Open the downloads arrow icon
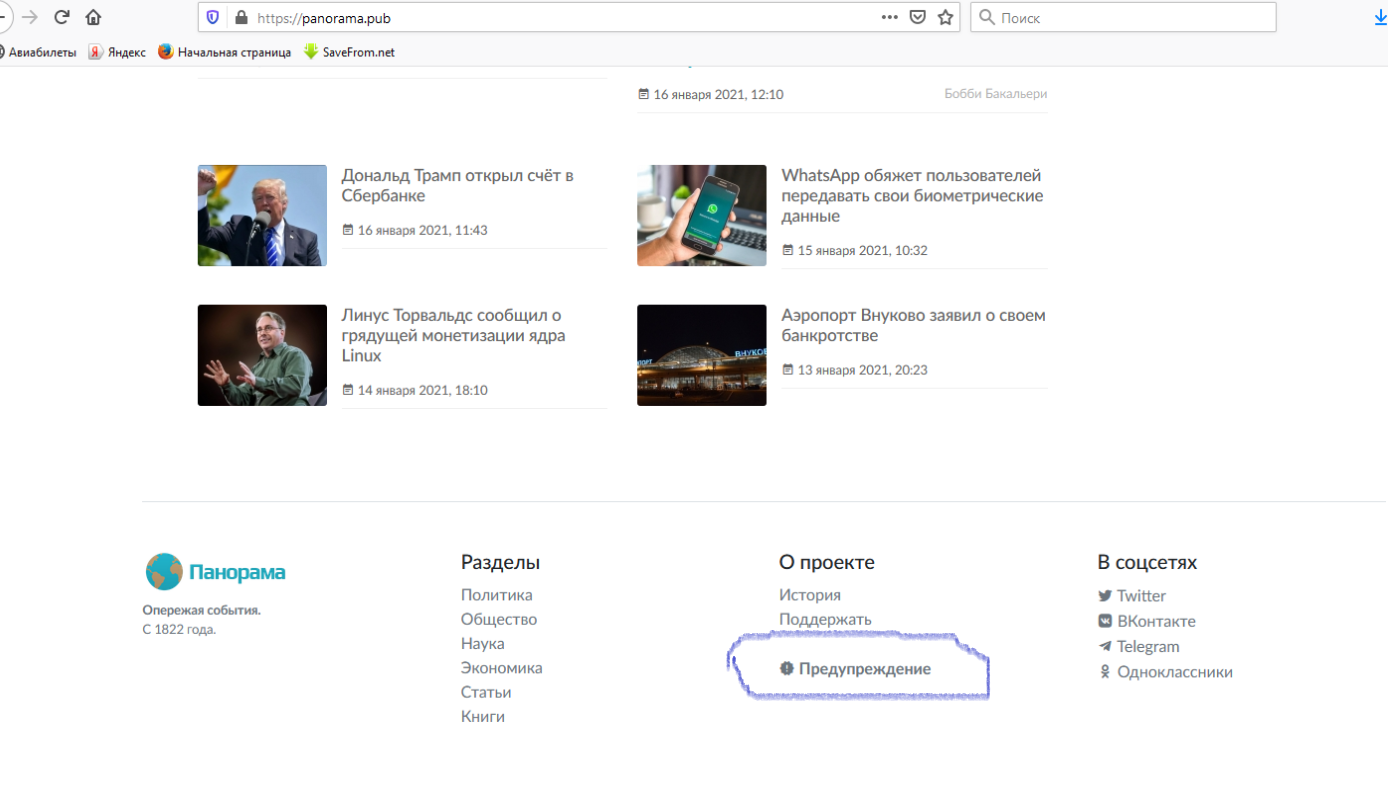The image size is (1388, 806). coord(1380,17)
